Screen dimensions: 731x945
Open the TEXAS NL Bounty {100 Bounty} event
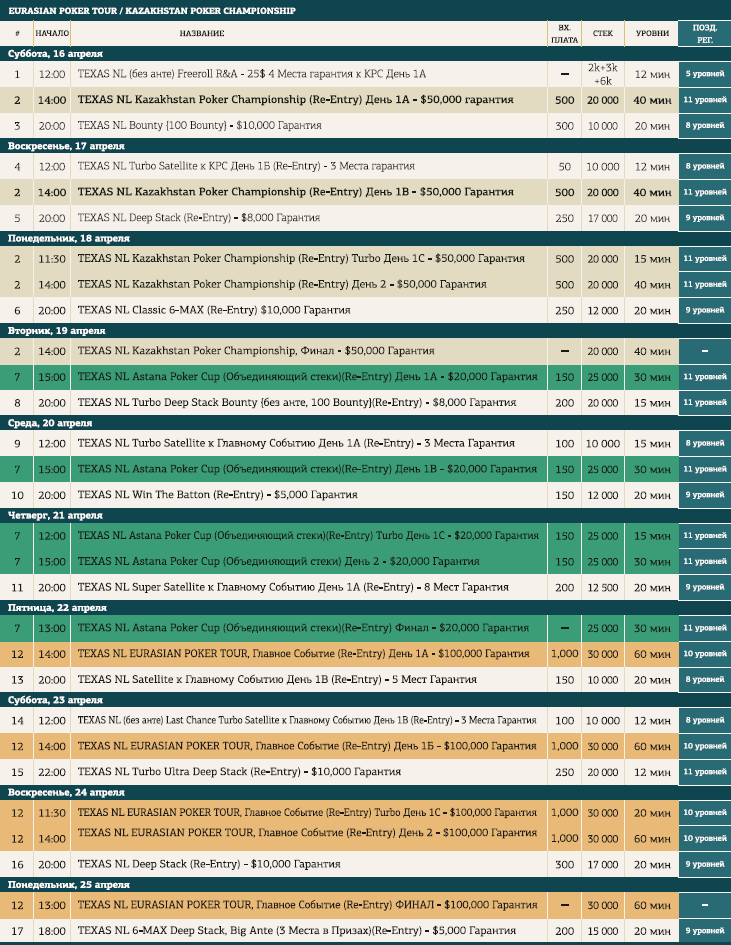199,126
